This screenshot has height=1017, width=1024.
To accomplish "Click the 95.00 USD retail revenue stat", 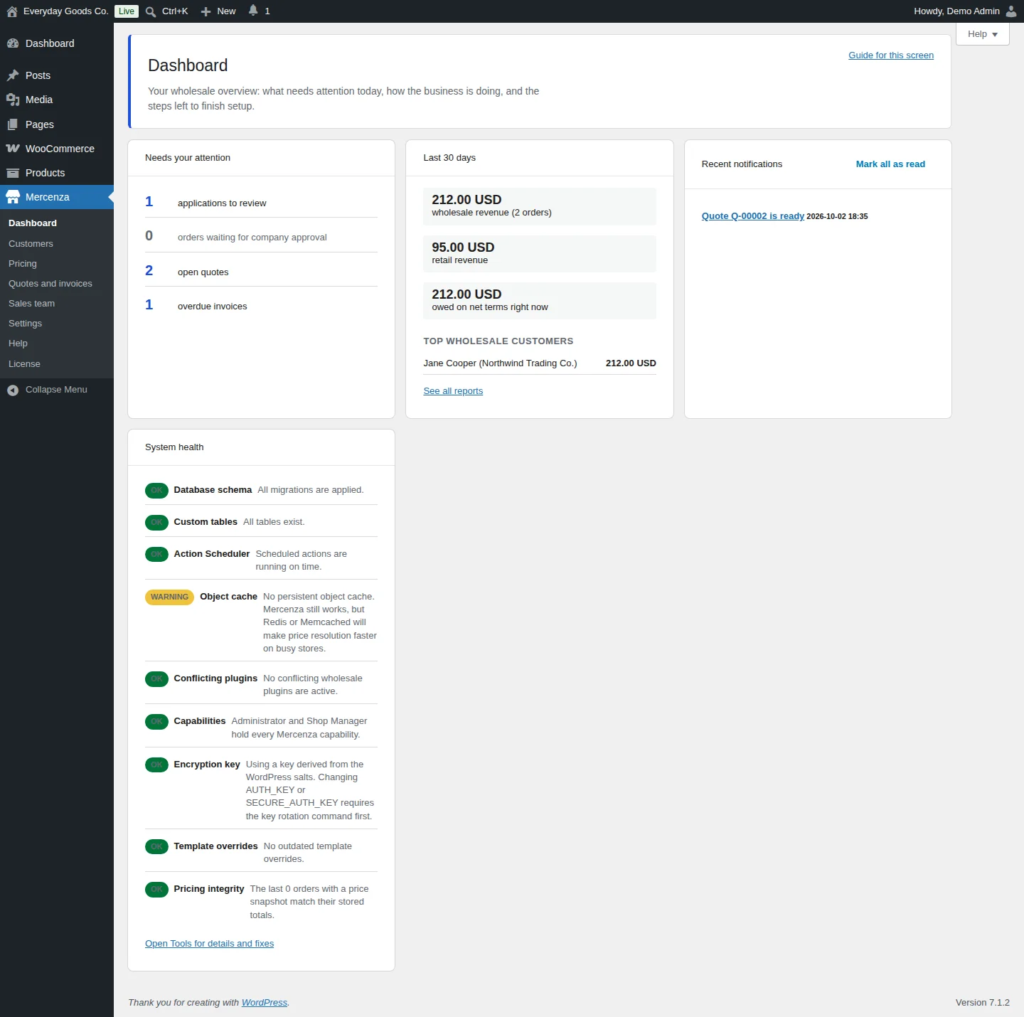I will click(539, 253).
